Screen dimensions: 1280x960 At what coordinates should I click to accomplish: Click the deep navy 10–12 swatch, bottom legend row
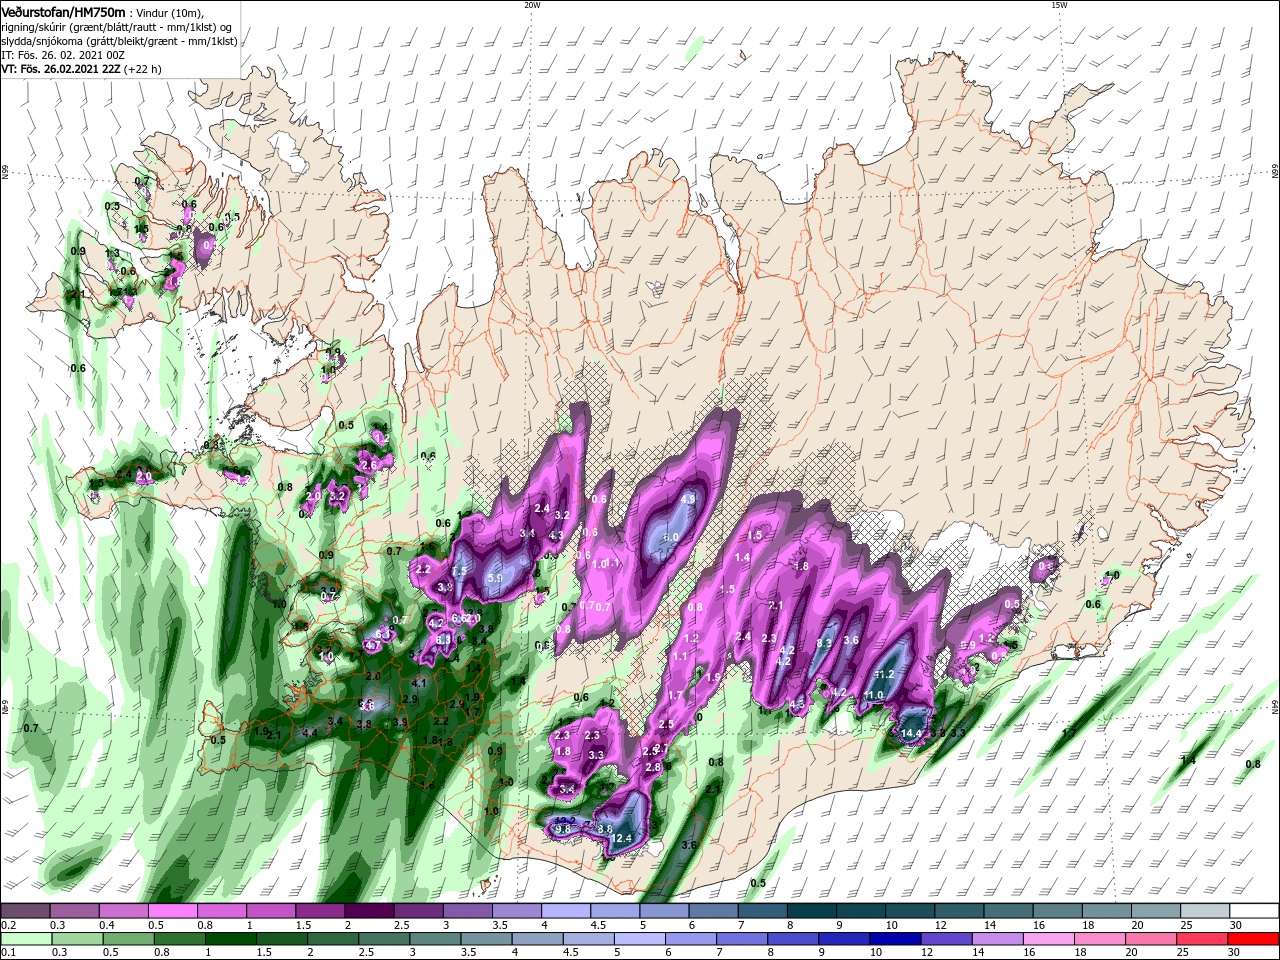(896, 938)
